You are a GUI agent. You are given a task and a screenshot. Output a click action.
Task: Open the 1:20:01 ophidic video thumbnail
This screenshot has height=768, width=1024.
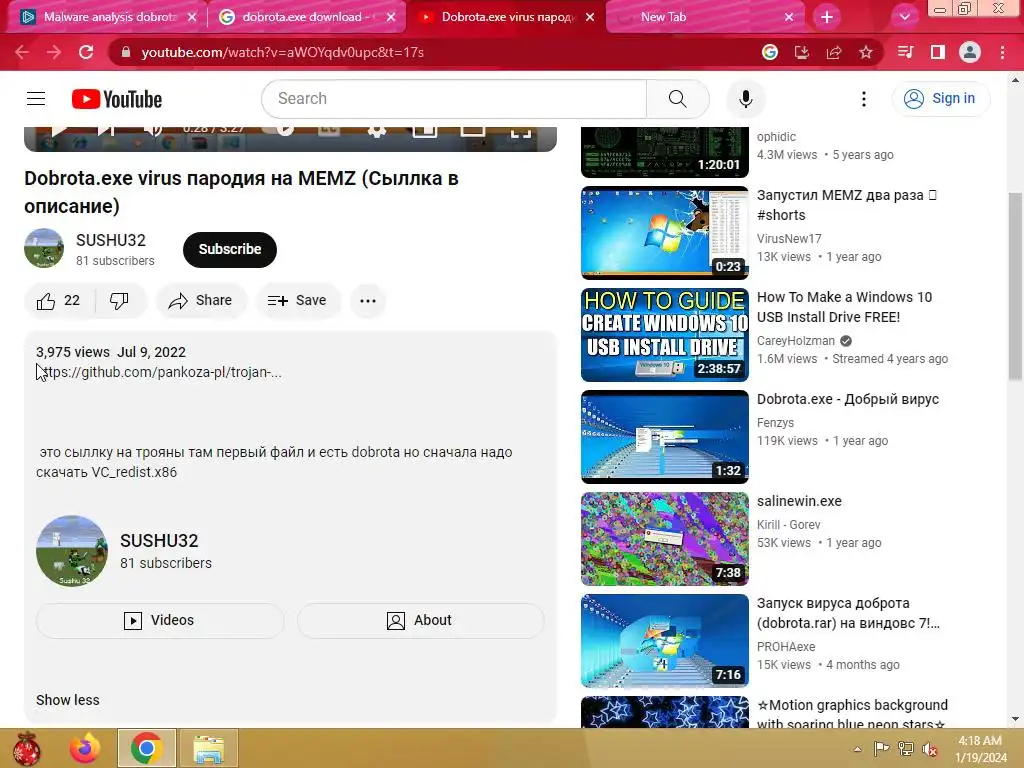coord(665,152)
